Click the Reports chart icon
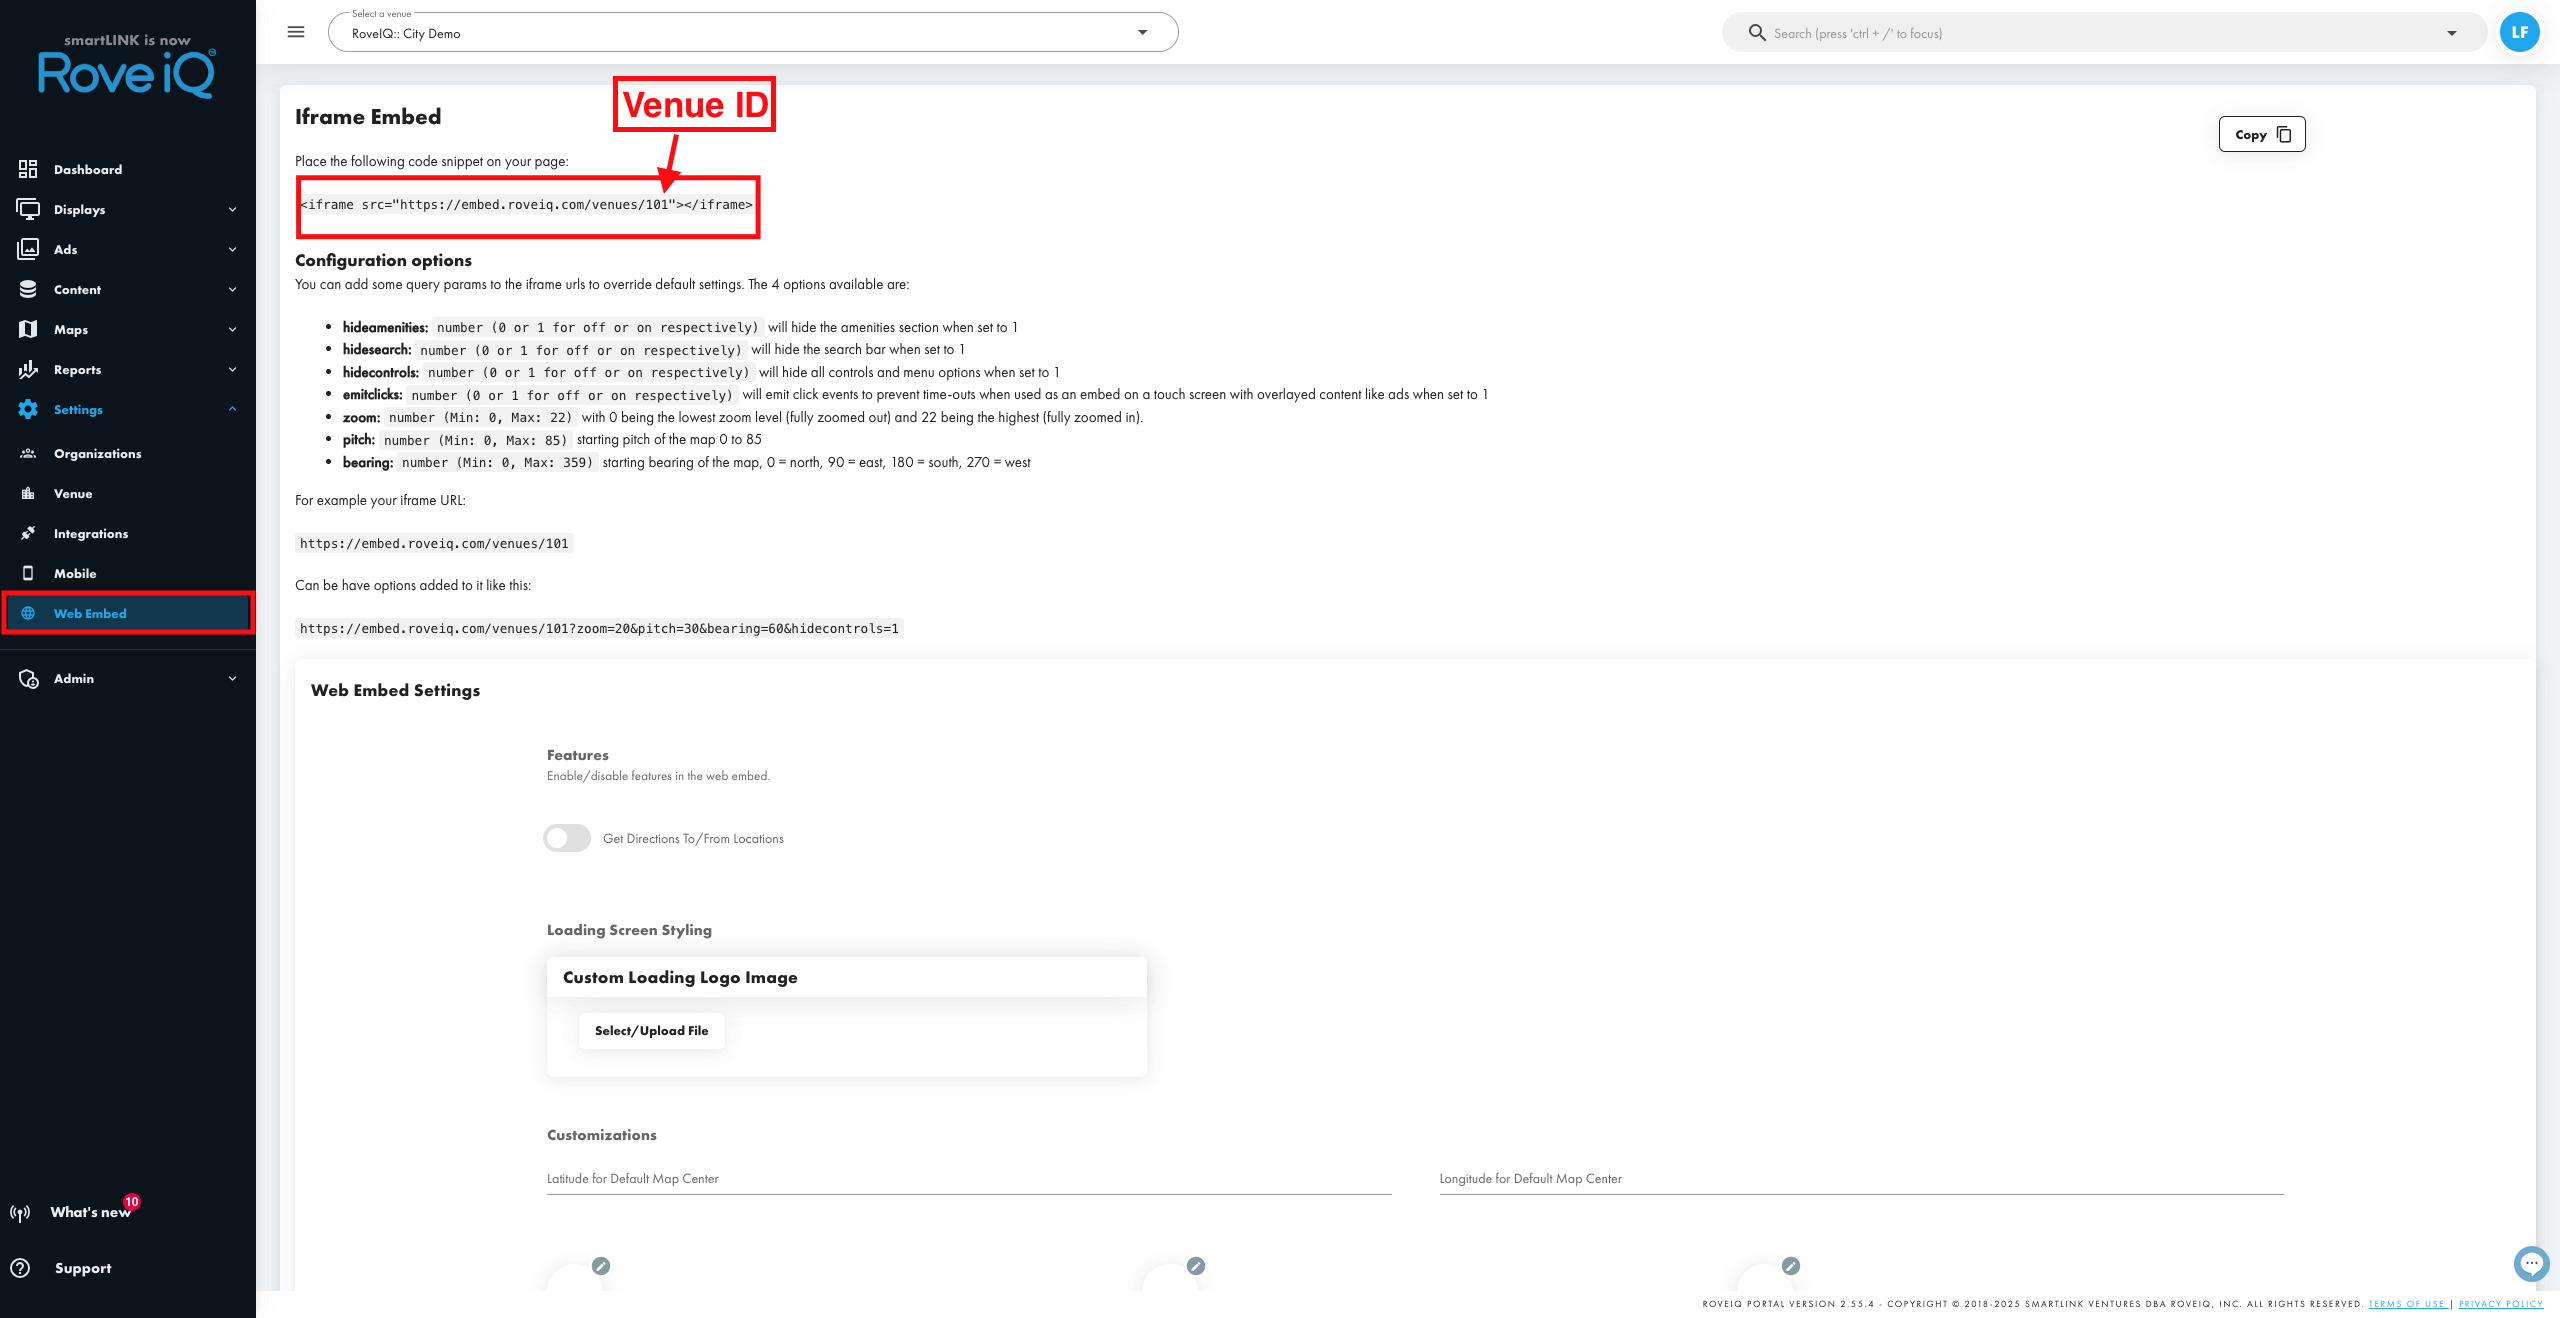The width and height of the screenshot is (2560, 1318). point(28,369)
